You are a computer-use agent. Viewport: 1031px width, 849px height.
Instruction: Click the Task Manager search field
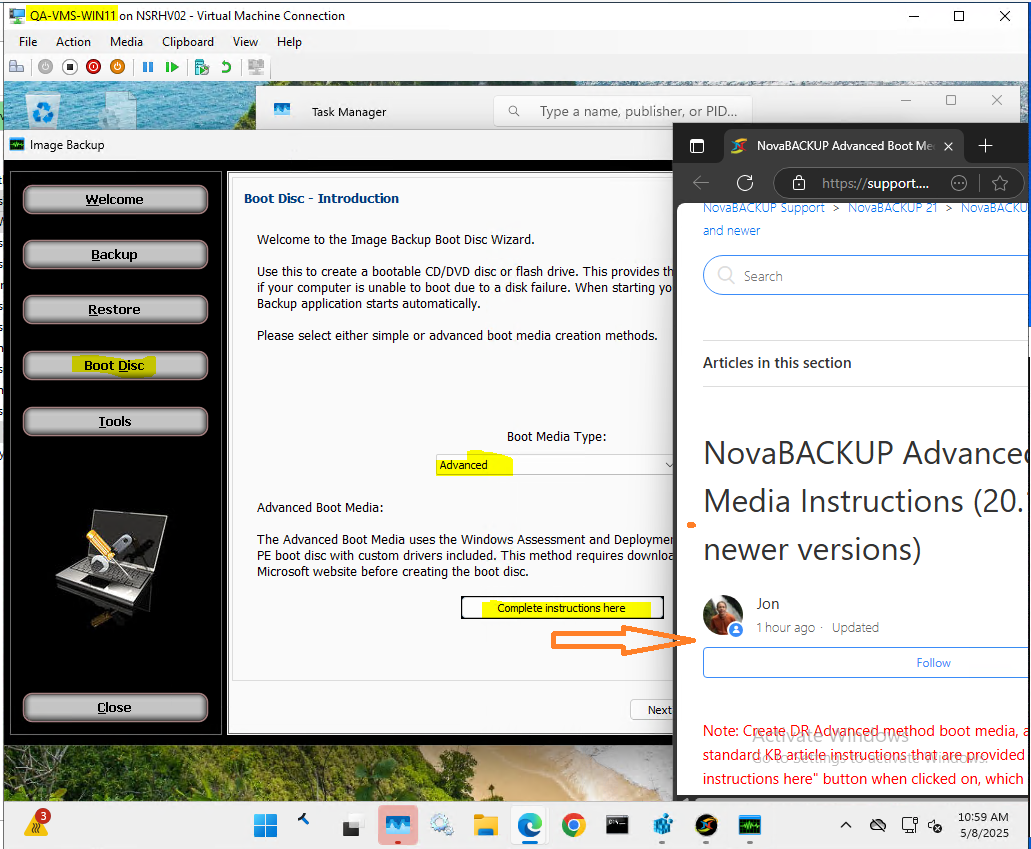[623, 111]
